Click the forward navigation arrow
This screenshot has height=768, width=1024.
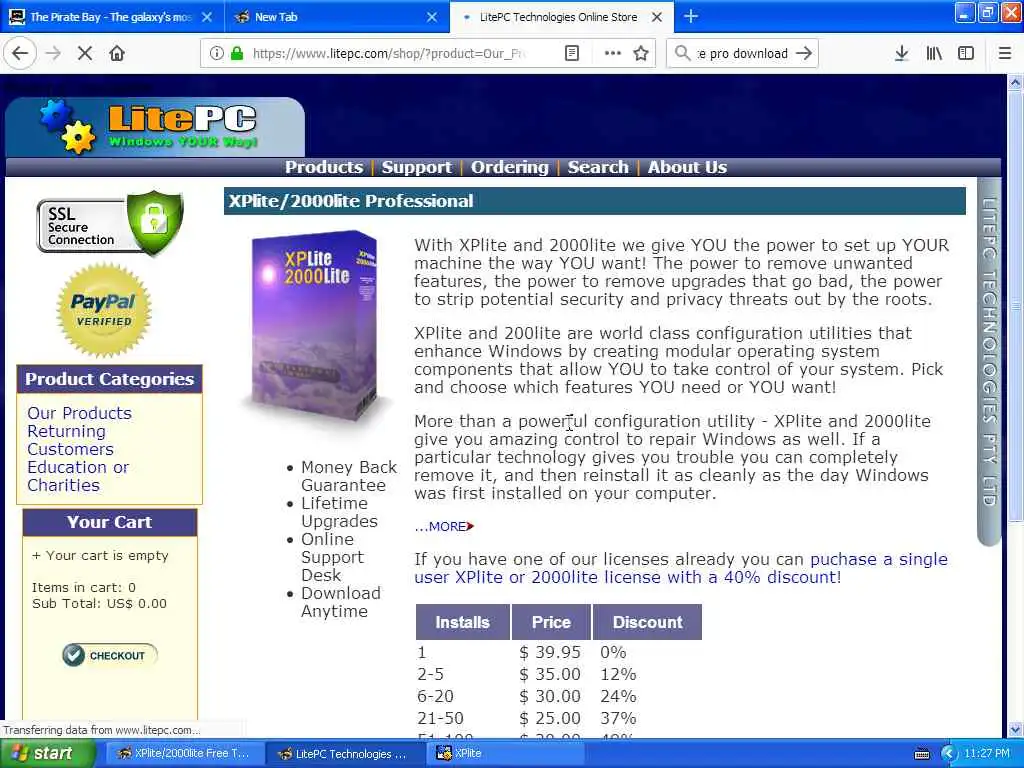tap(54, 54)
